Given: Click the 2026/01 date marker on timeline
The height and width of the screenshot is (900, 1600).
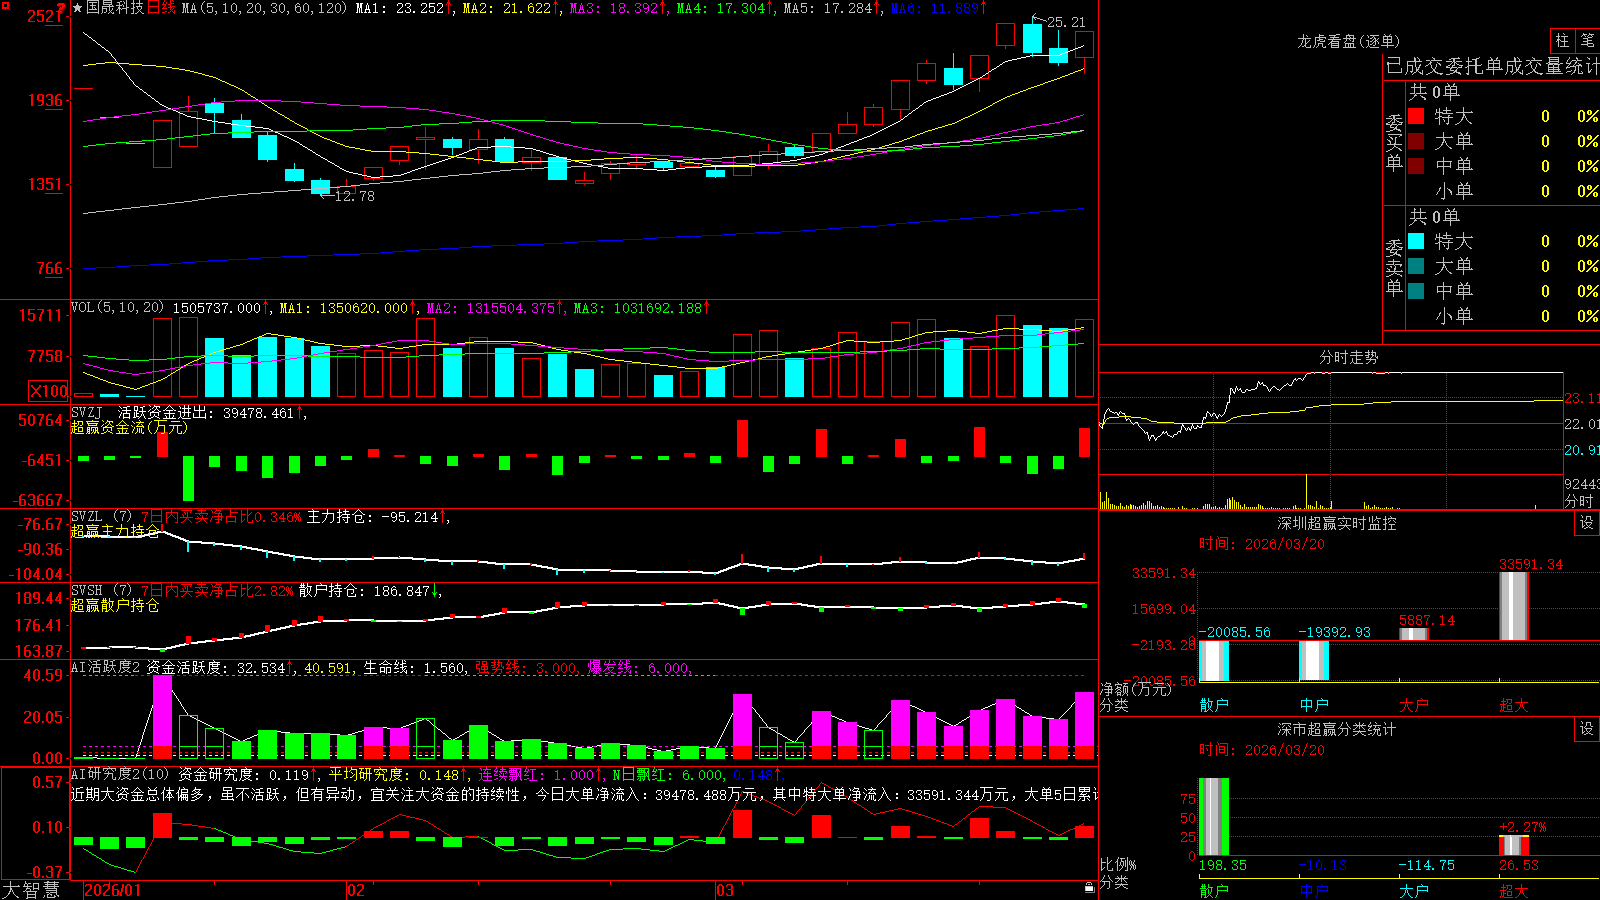Looking at the screenshot, I should 113,890.
